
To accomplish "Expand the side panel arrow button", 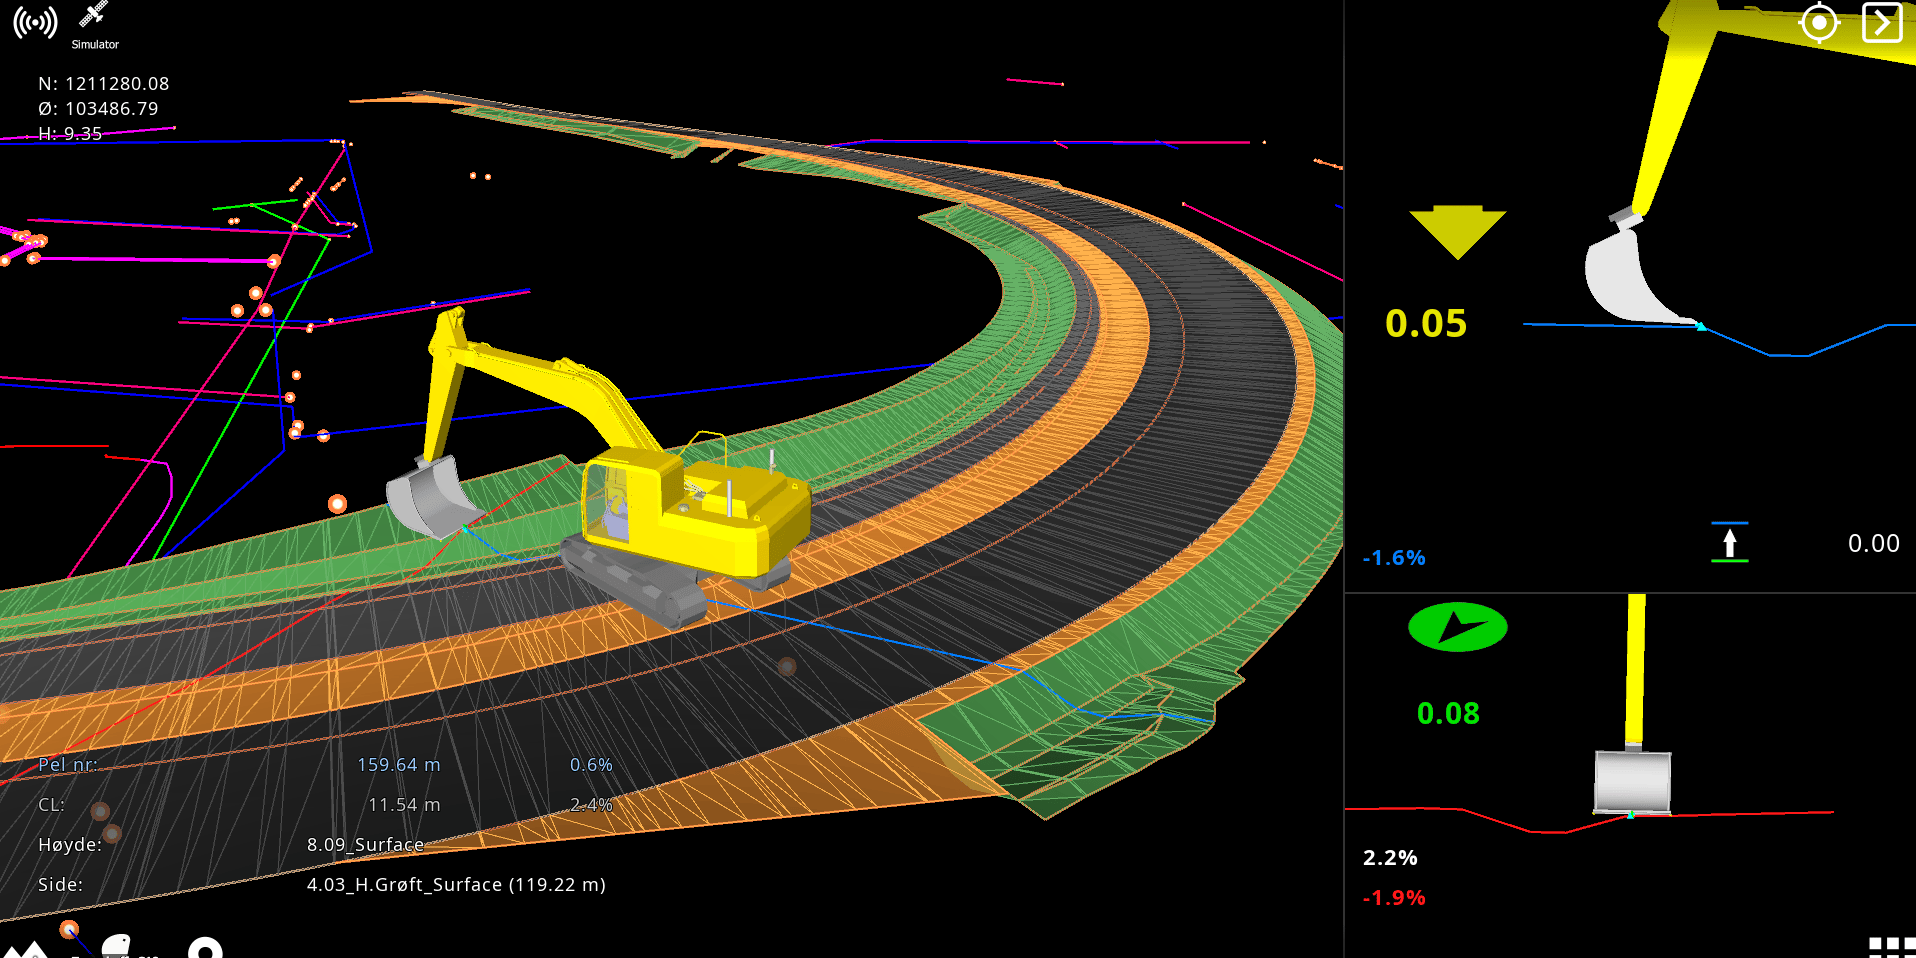I will click(x=1882, y=22).
